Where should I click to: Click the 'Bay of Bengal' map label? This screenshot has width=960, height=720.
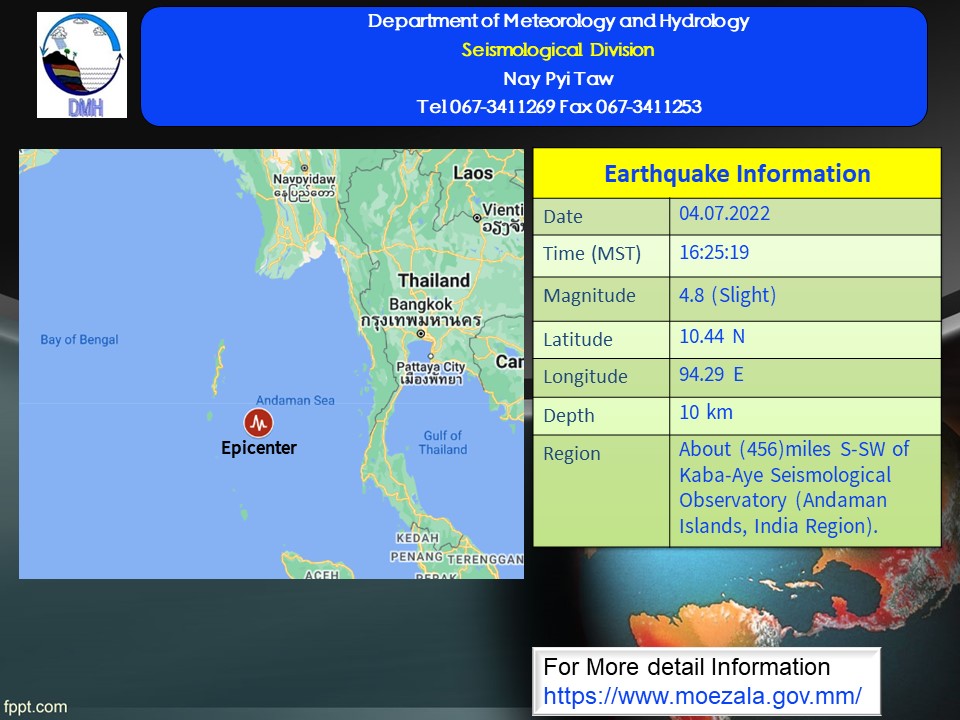click(80, 340)
